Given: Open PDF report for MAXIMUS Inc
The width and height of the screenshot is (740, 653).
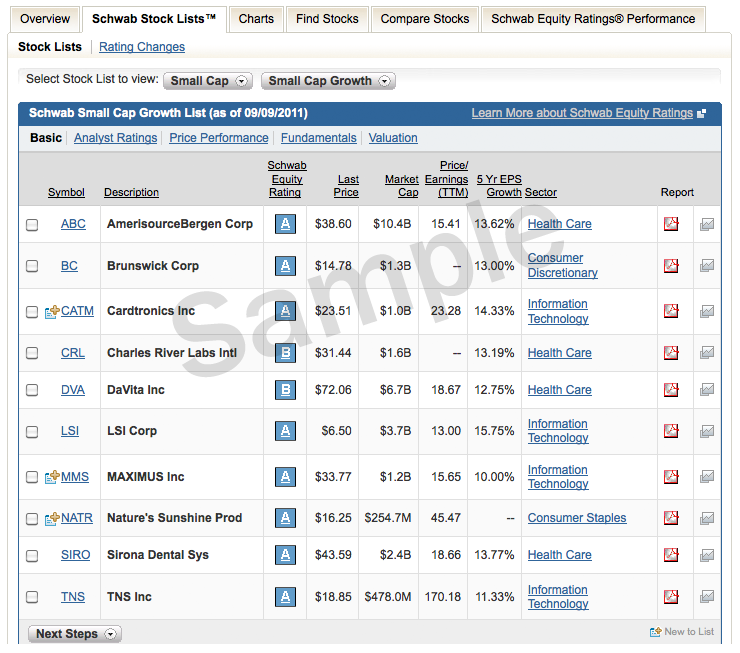Looking at the screenshot, I should pyautogui.click(x=671, y=477).
